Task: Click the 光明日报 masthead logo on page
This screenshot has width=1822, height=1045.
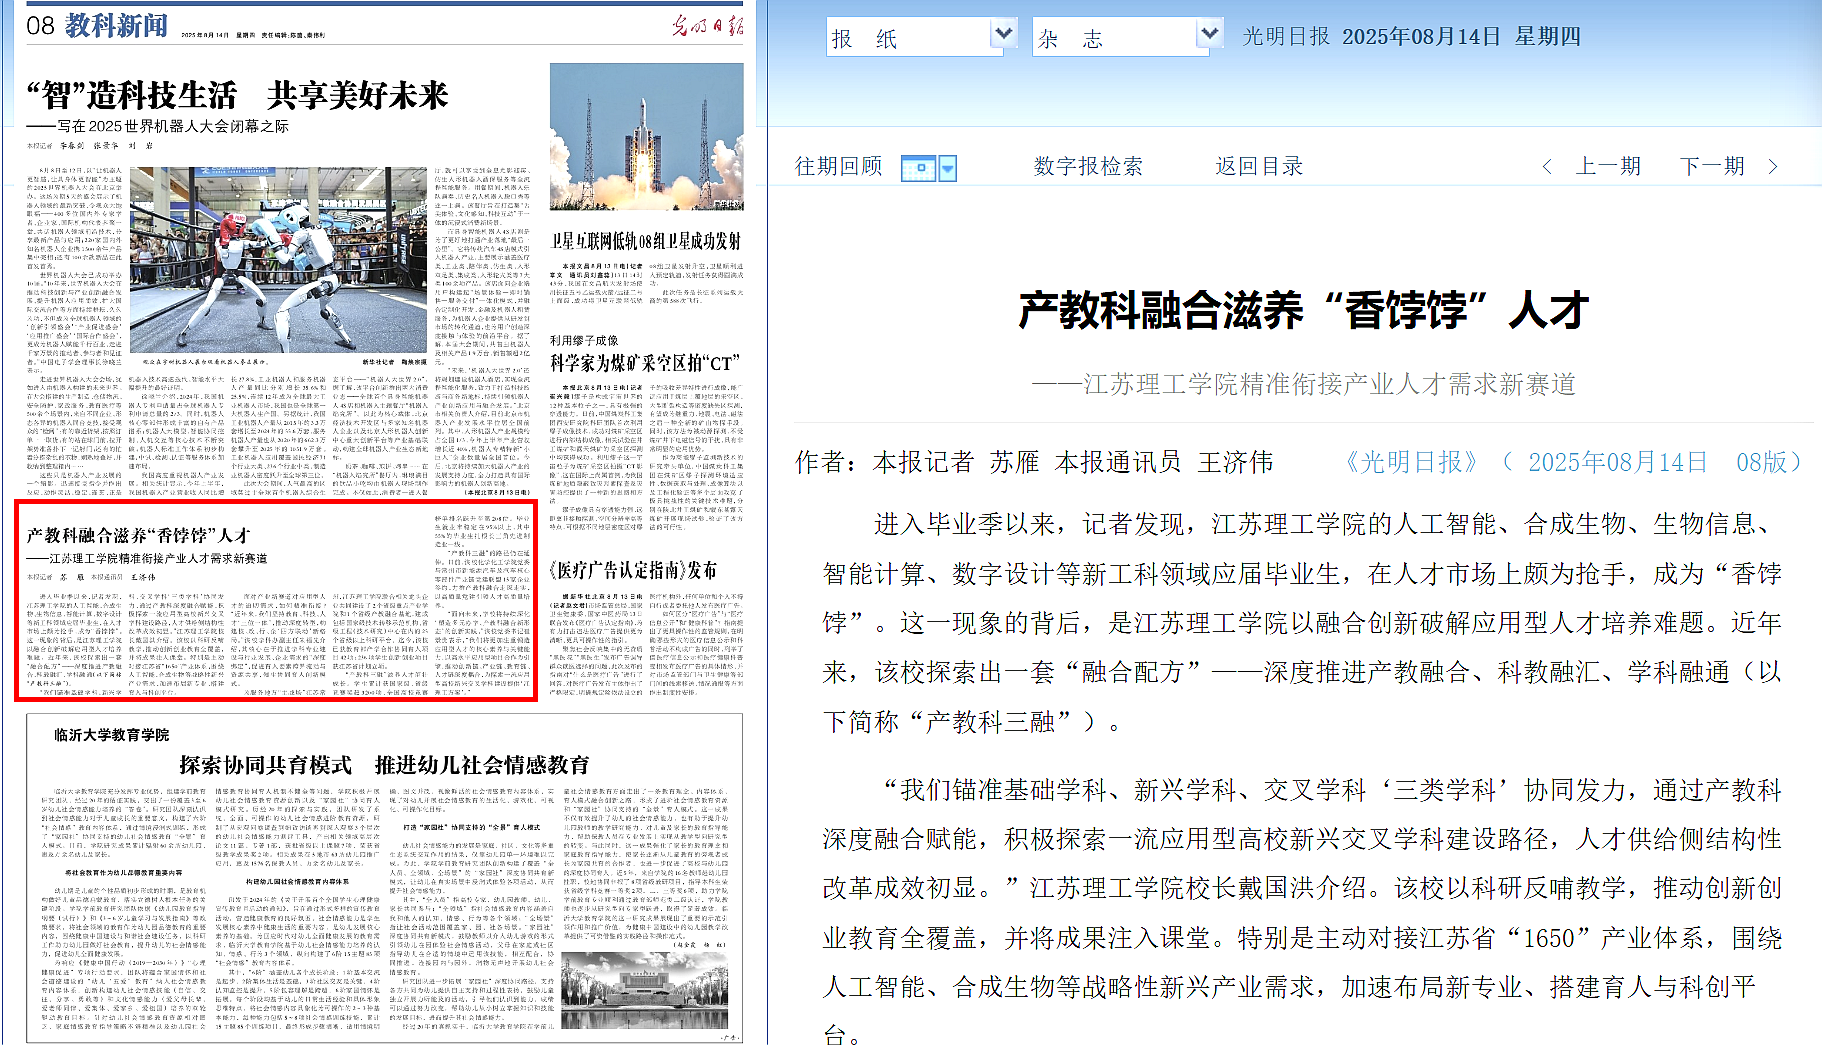Action: click(707, 26)
